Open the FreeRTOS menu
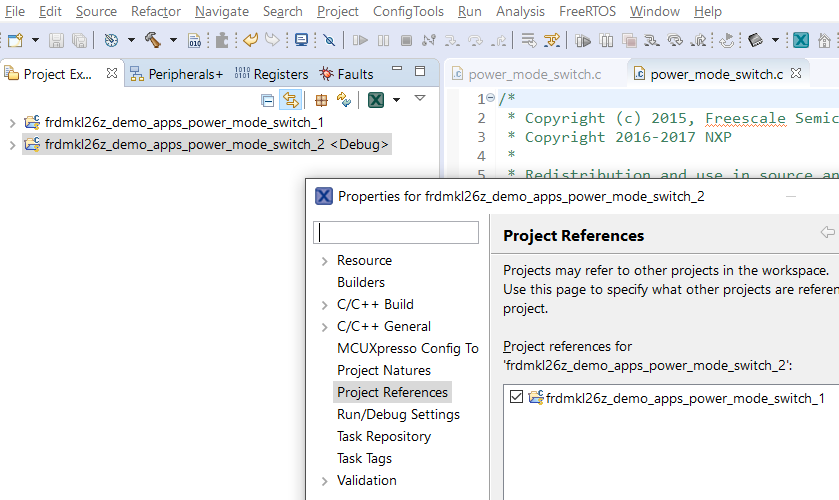This screenshot has height=500, width=839. (587, 11)
